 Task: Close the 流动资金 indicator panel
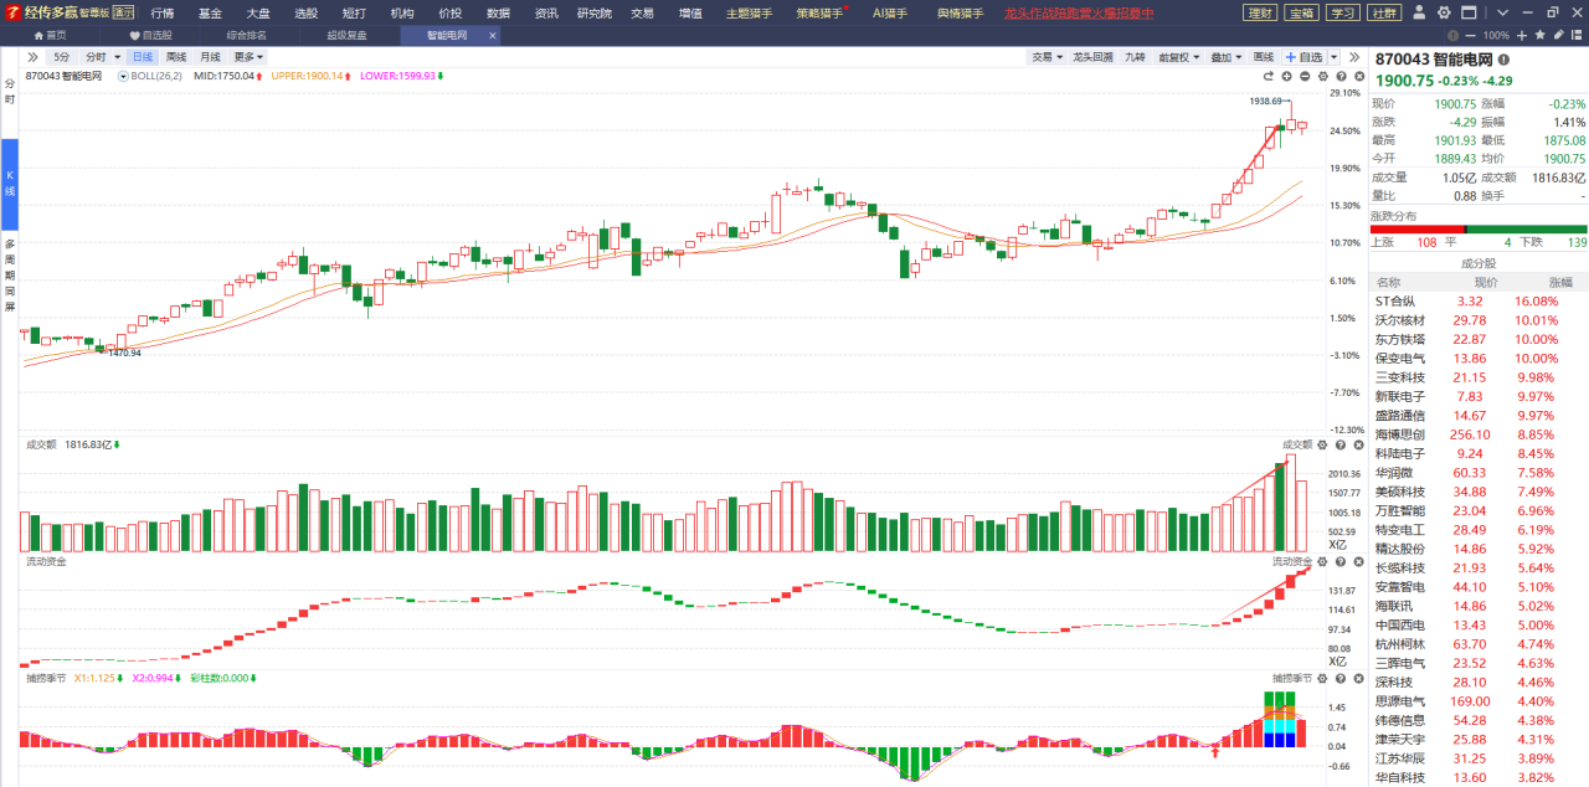click(x=1358, y=562)
